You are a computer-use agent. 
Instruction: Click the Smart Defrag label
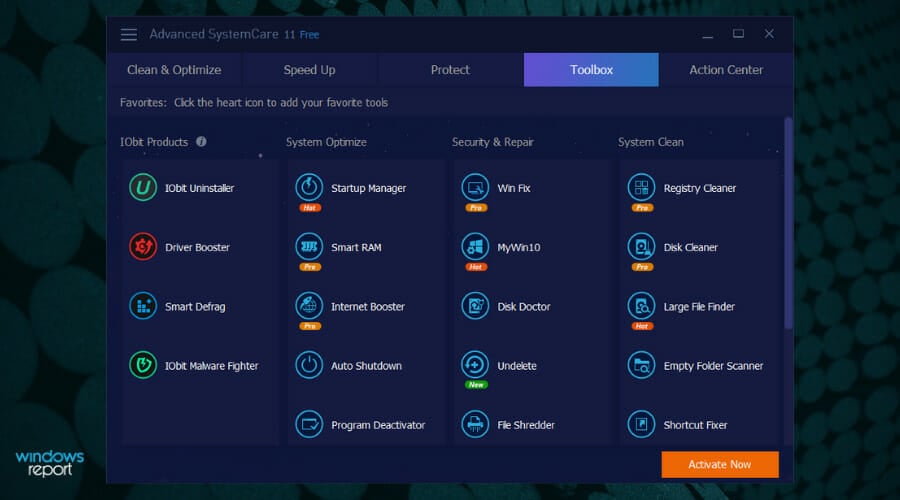click(195, 307)
